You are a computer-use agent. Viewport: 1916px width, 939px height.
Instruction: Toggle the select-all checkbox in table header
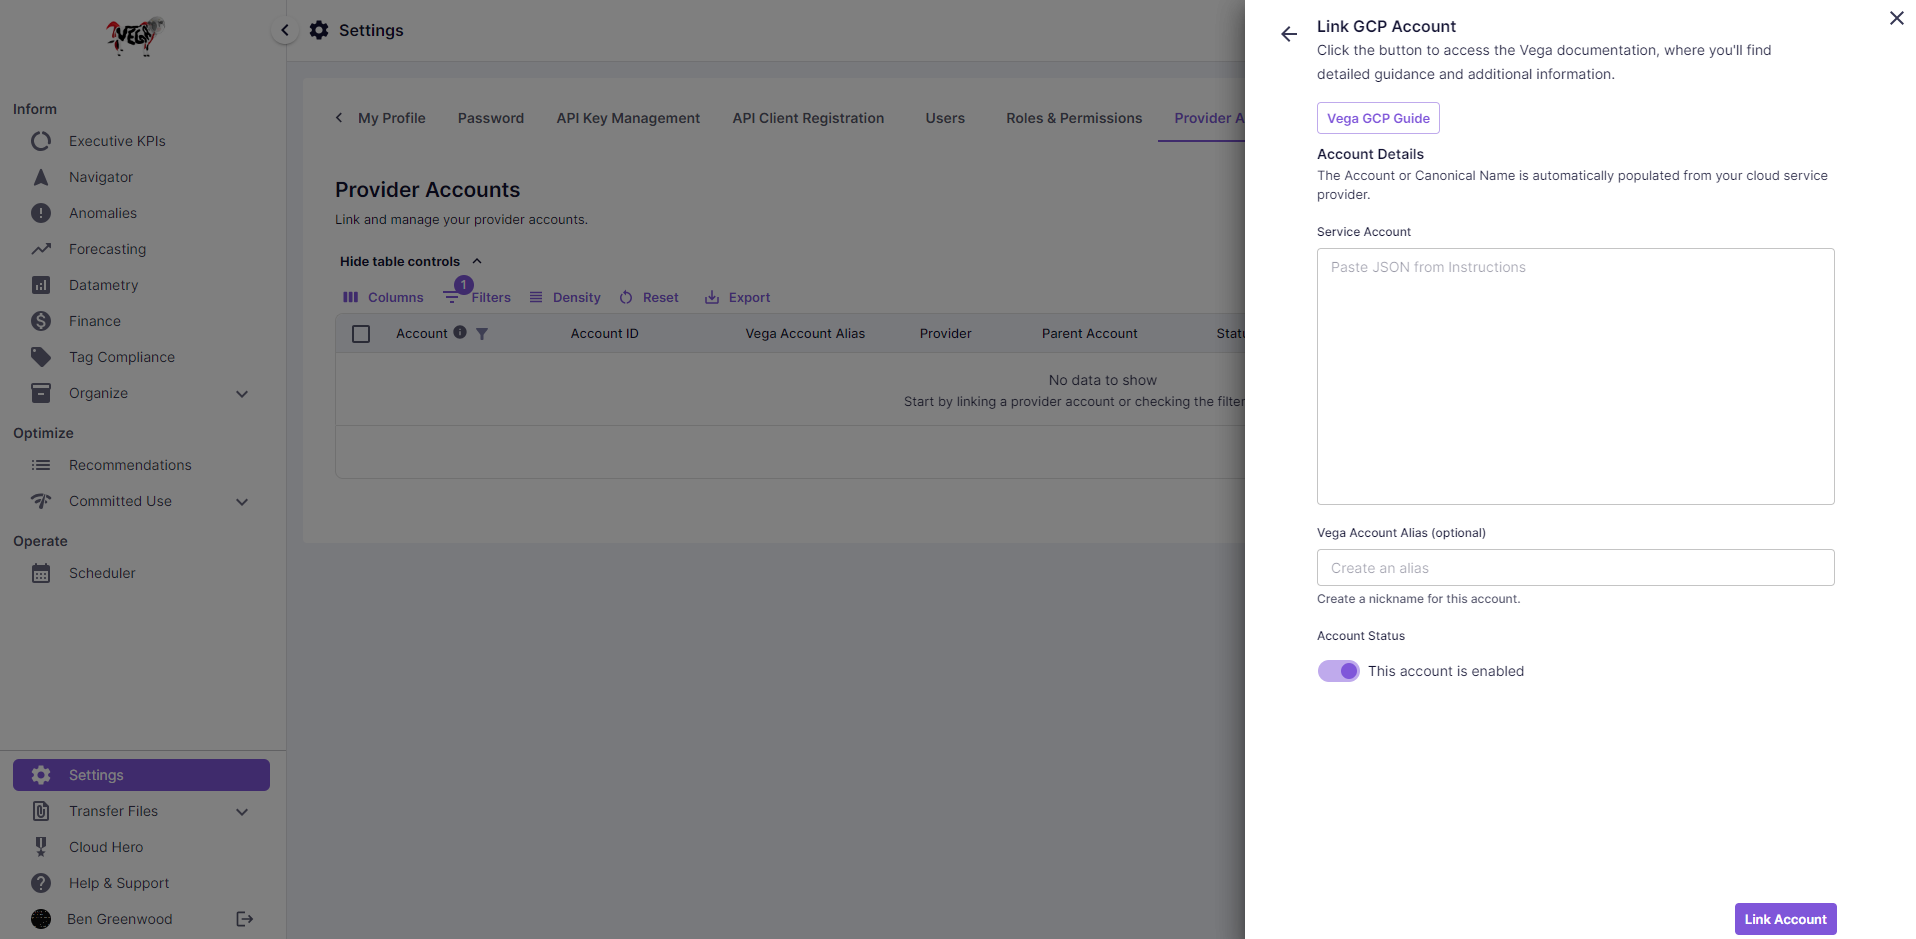pos(361,334)
